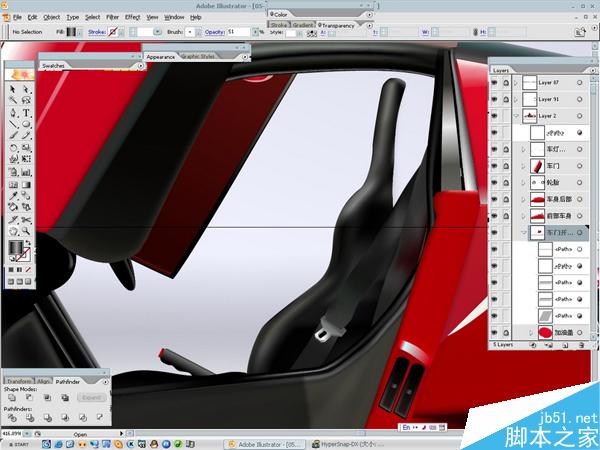This screenshot has width=600, height=450.
Task: Select the Pen tool
Action: [13, 113]
